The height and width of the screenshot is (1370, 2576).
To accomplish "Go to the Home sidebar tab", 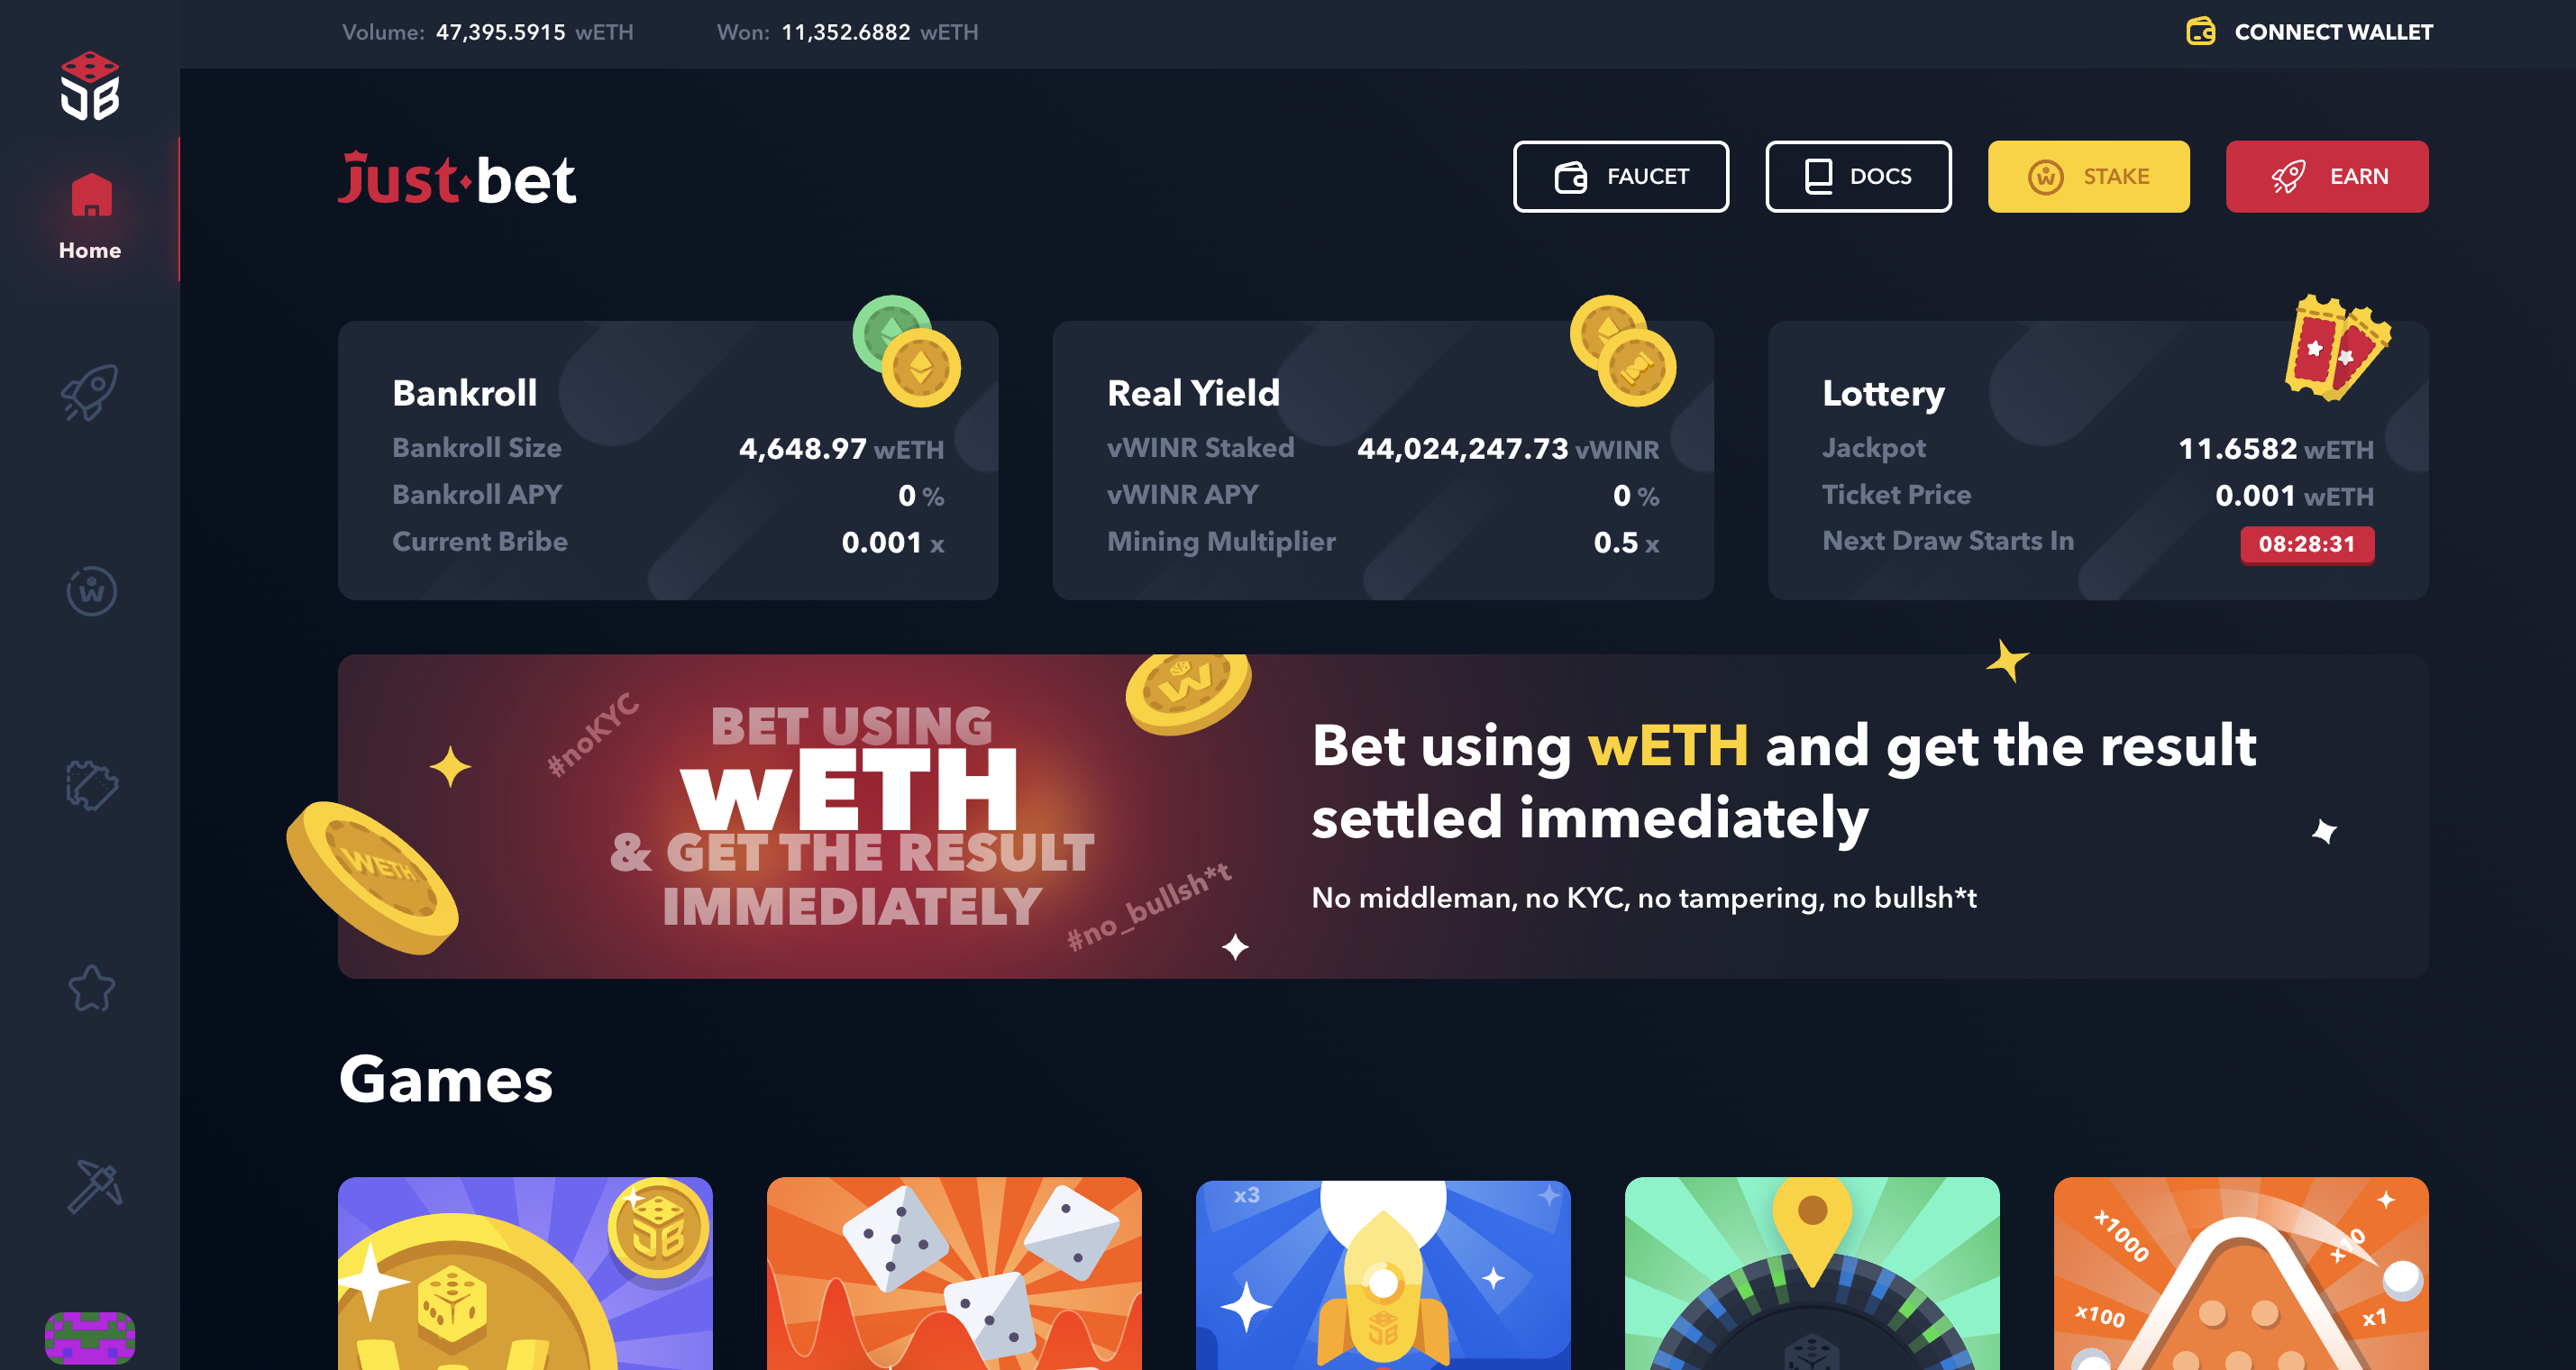I will pos(90,215).
